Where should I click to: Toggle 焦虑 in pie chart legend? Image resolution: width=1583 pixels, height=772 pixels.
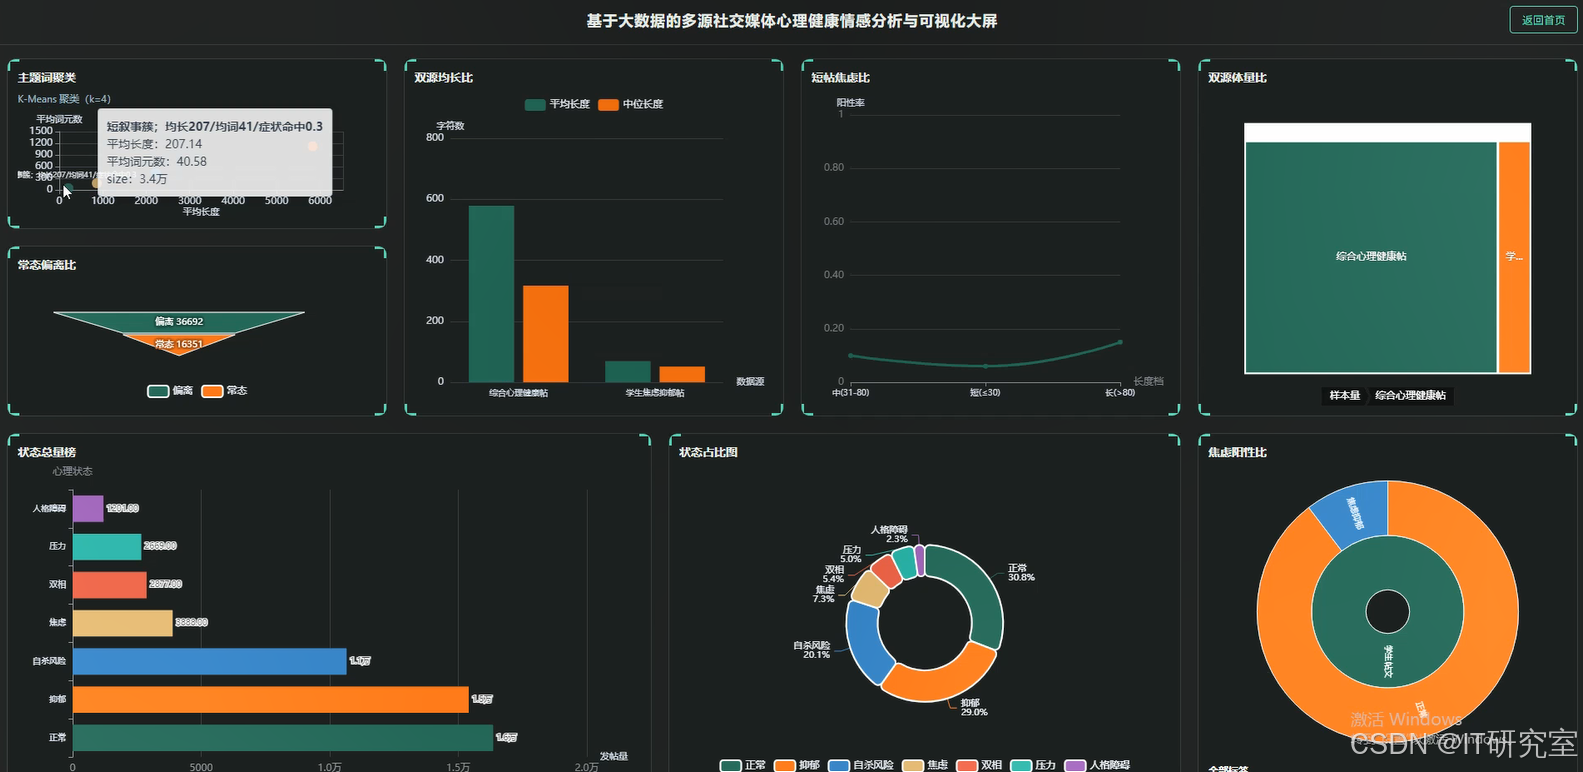925,765
